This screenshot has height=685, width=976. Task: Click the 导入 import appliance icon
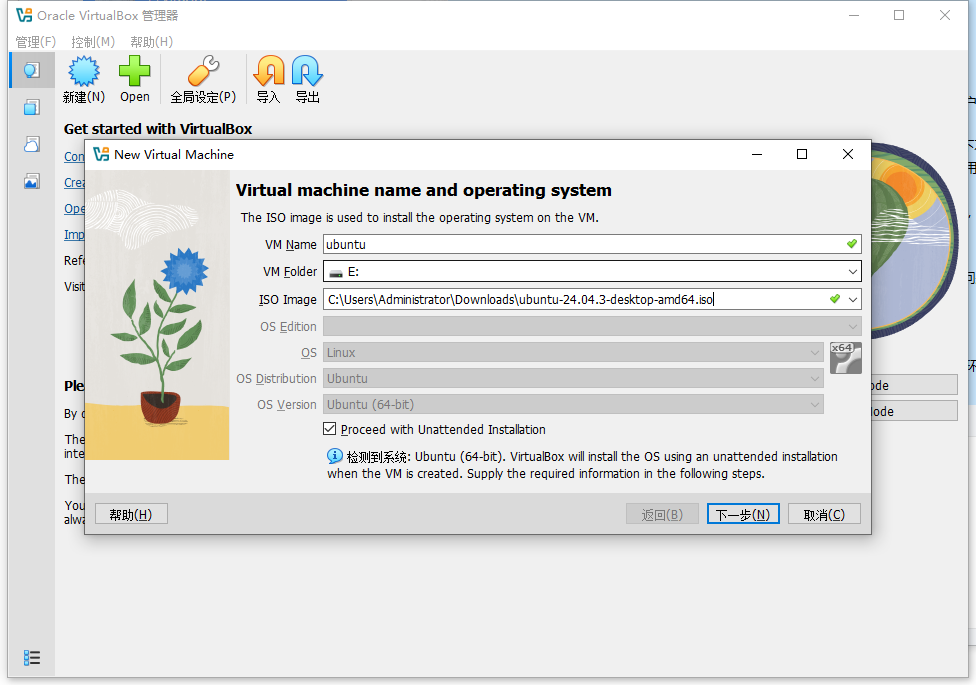268,79
